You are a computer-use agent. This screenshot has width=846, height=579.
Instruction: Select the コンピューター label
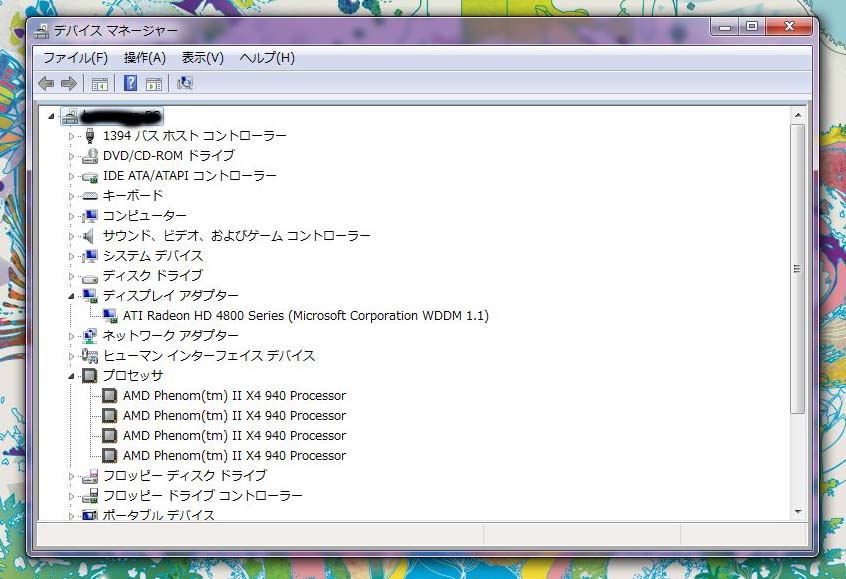(x=145, y=216)
